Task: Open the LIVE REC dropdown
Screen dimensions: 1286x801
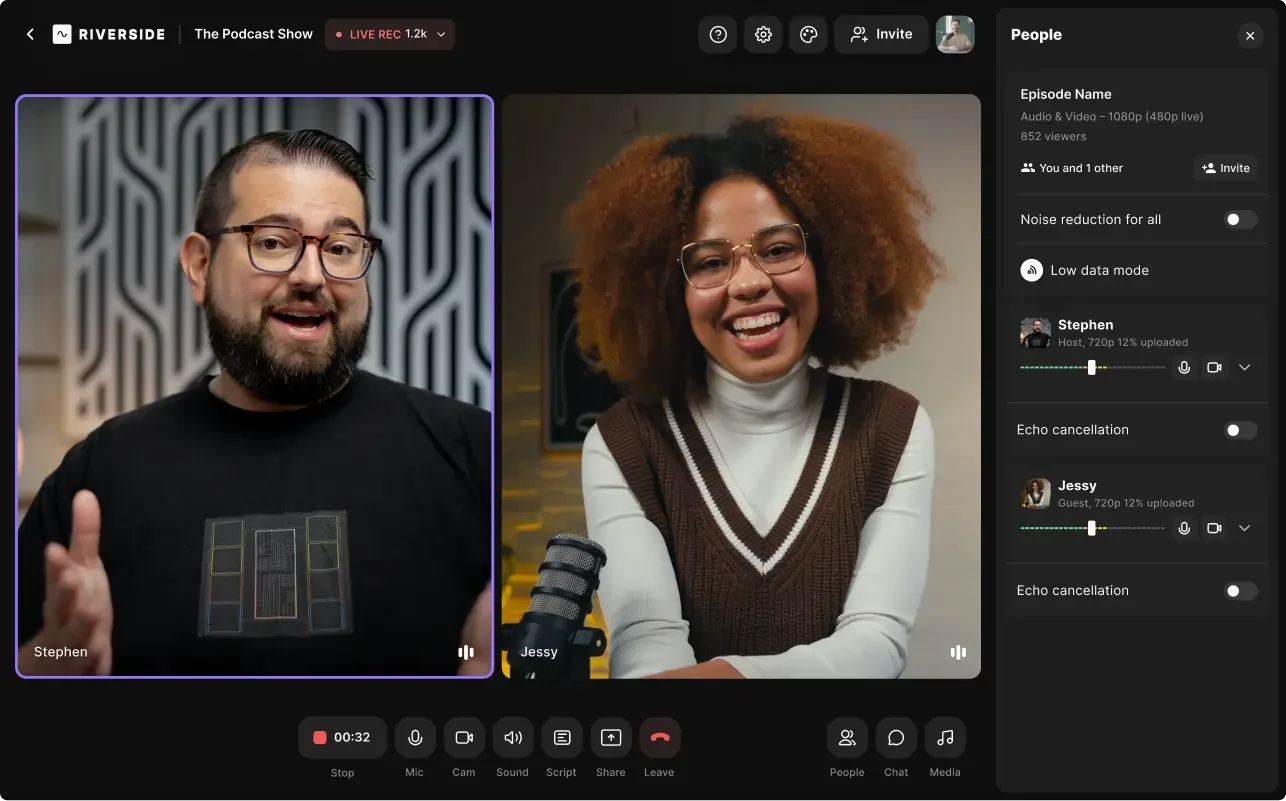Action: [x=440, y=33]
